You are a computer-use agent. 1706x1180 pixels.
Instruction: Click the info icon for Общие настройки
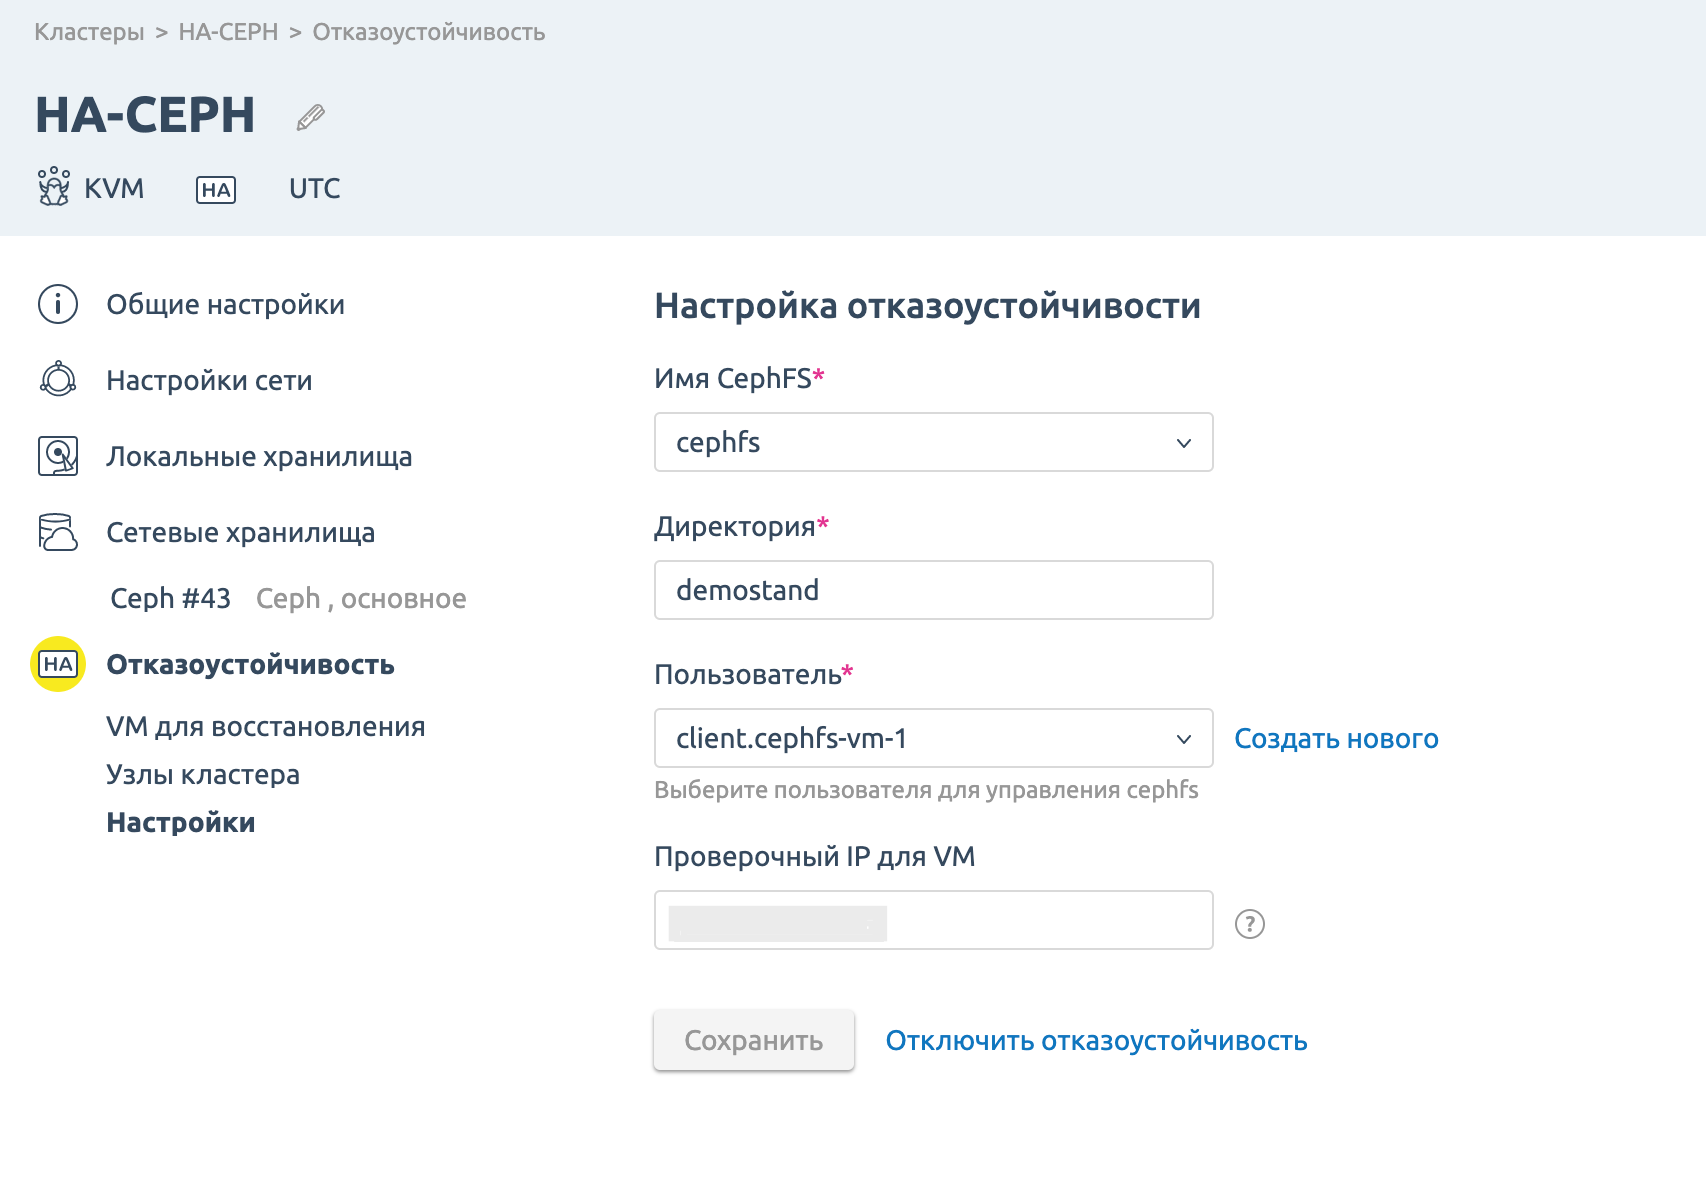point(58,304)
